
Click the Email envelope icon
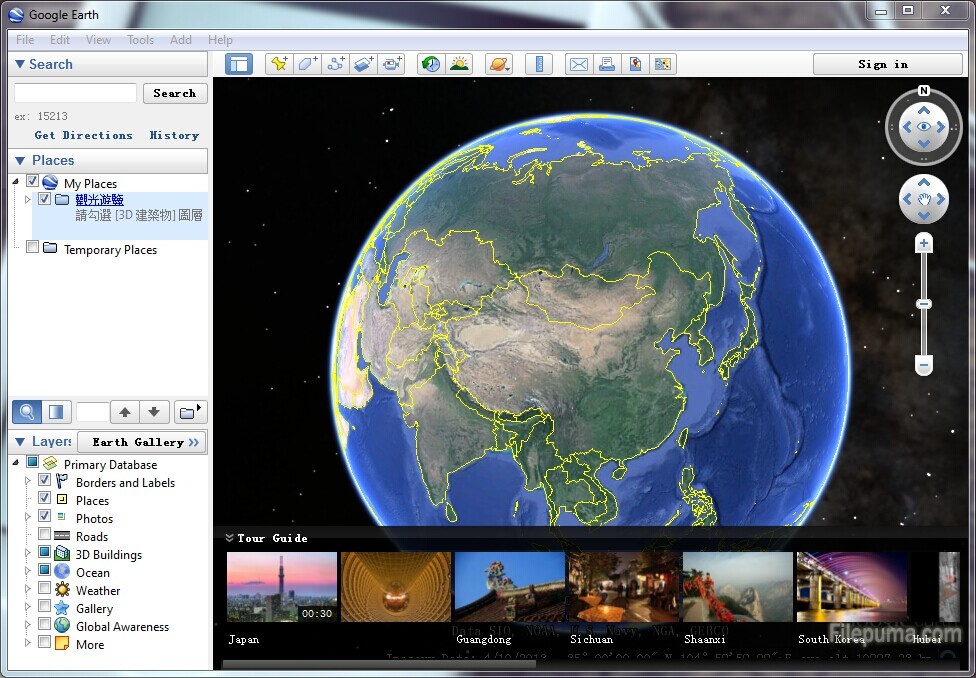pyautogui.click(x=579, y=64)
